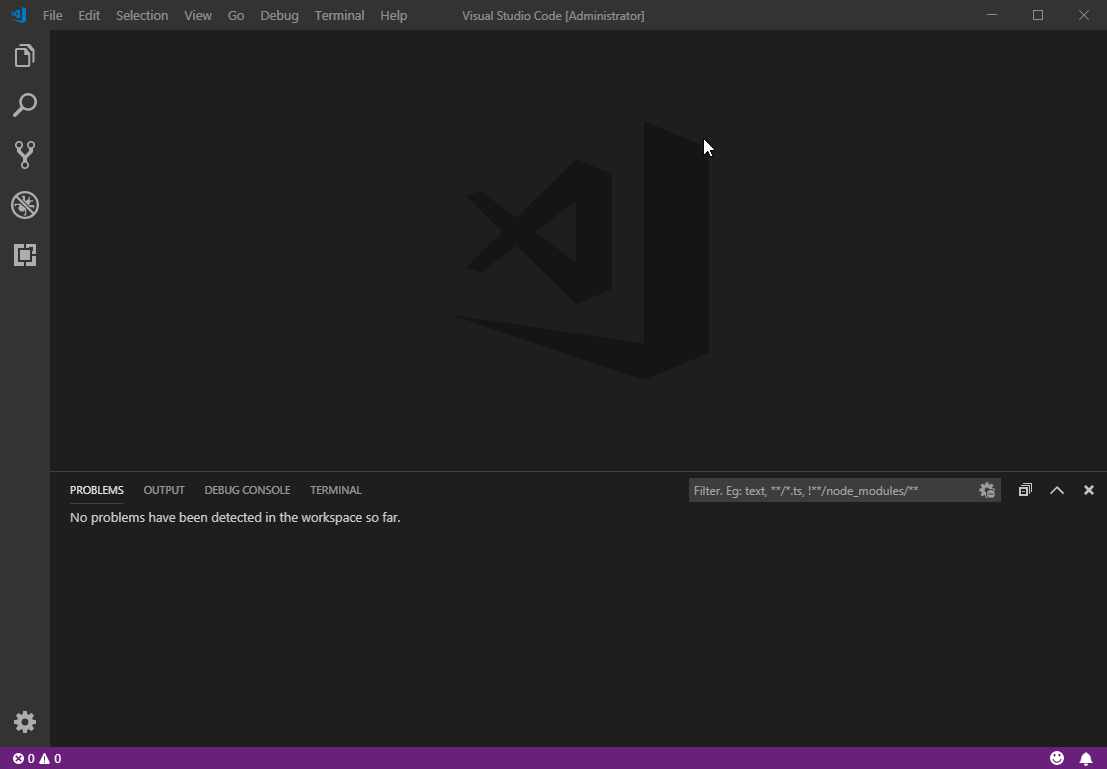Screen dimensions: 1107x769
Task: Open the Extensions view
Action: 25,255
